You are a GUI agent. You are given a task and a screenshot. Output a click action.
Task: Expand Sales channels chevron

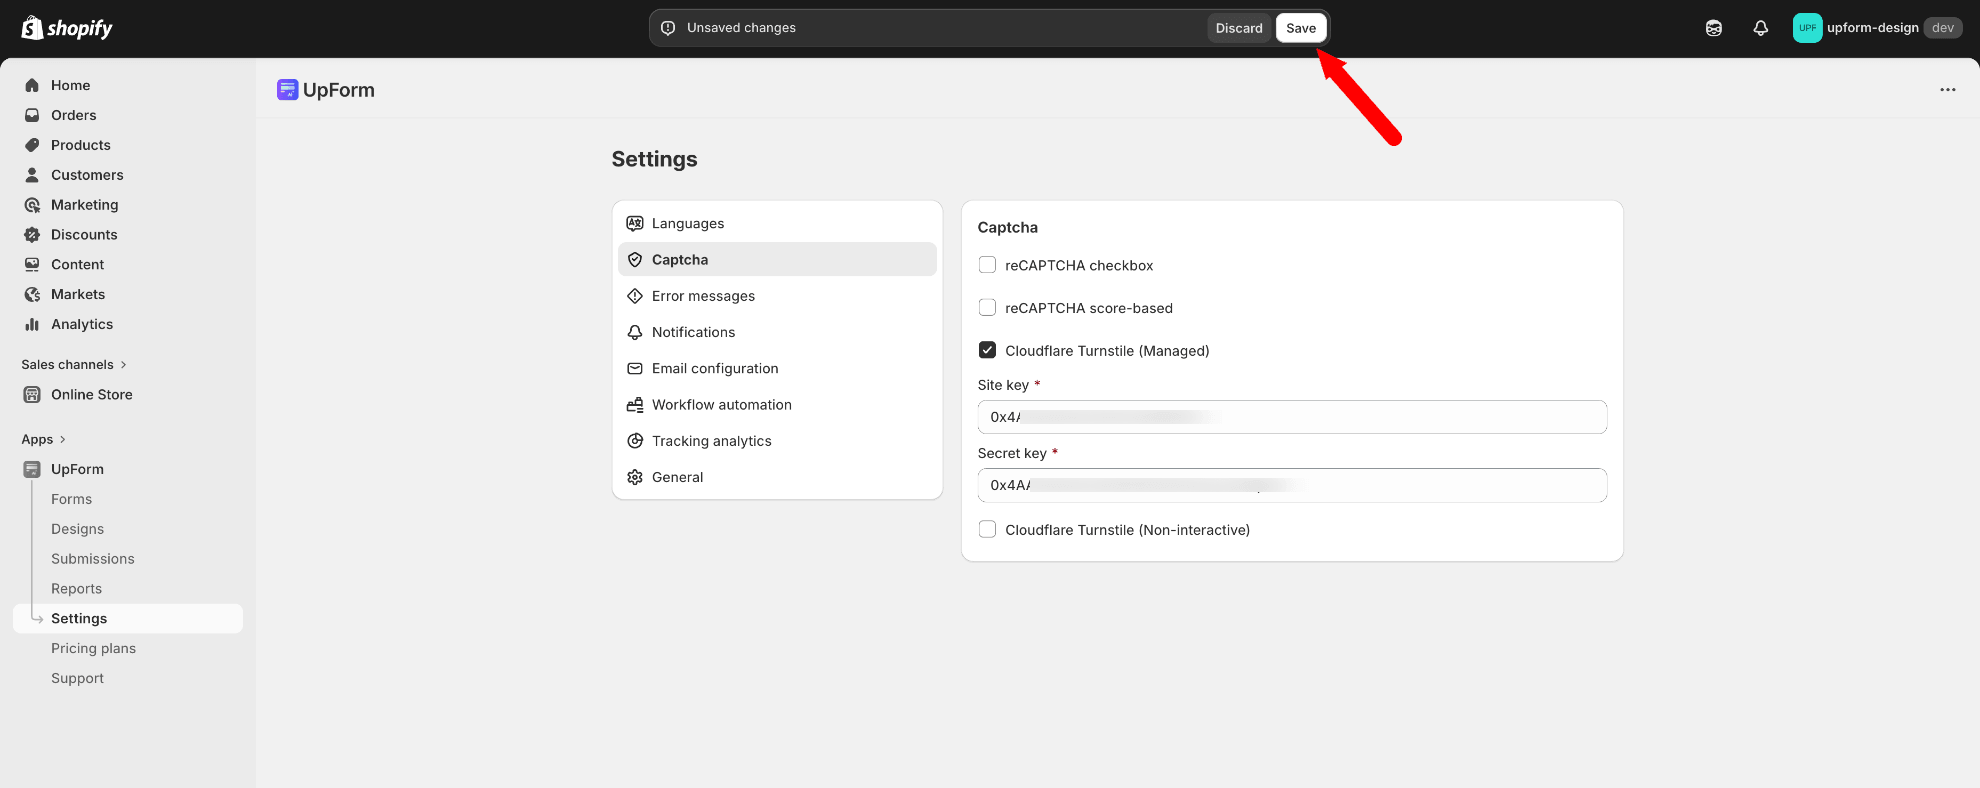point(124,365)
